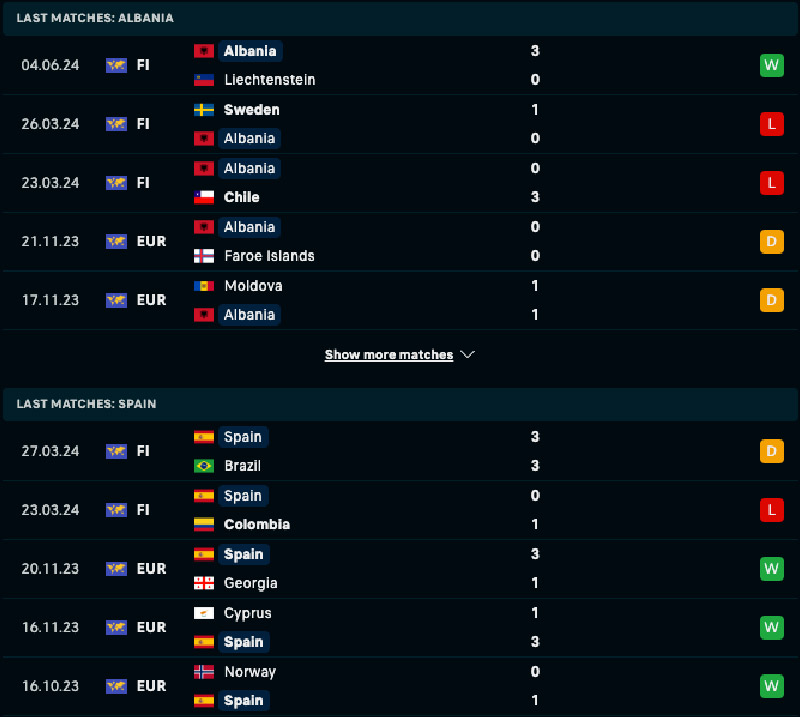The image size is (800, 717).
Task: Expand the Show more matches chevron
Action: click(x=468, y=355)
